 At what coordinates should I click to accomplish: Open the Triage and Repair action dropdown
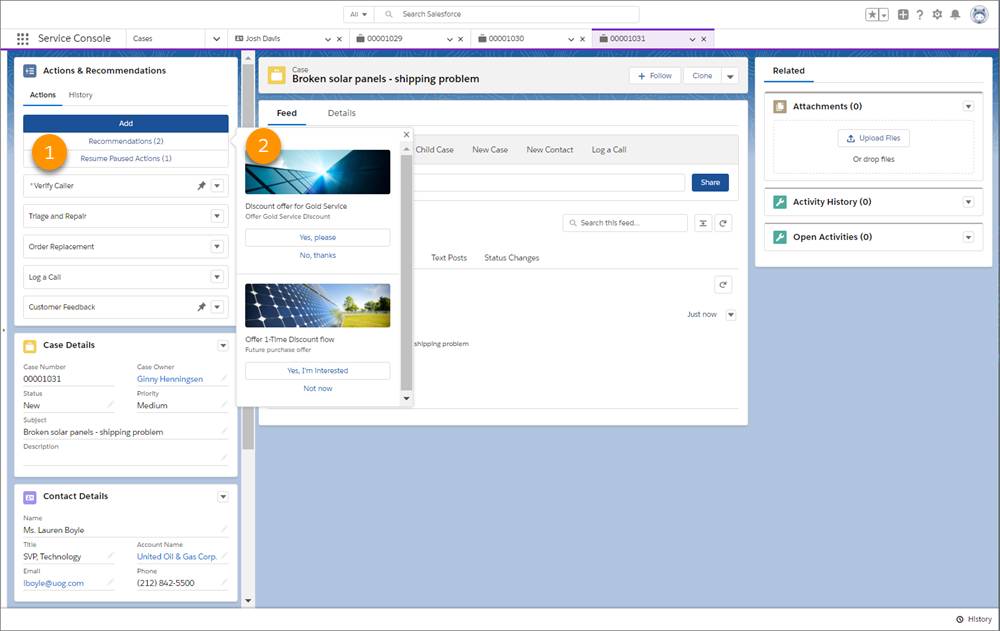(x=217, y=215)
